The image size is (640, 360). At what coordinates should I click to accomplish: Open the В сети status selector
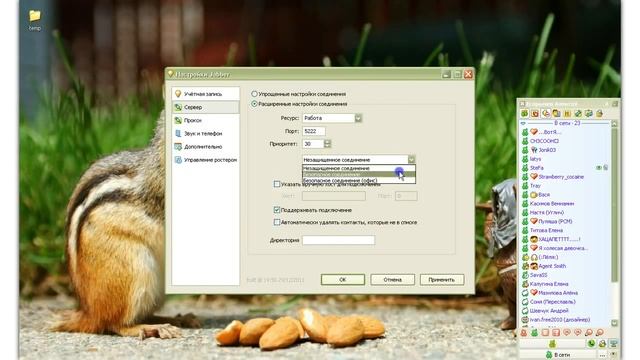pos(559,355)
